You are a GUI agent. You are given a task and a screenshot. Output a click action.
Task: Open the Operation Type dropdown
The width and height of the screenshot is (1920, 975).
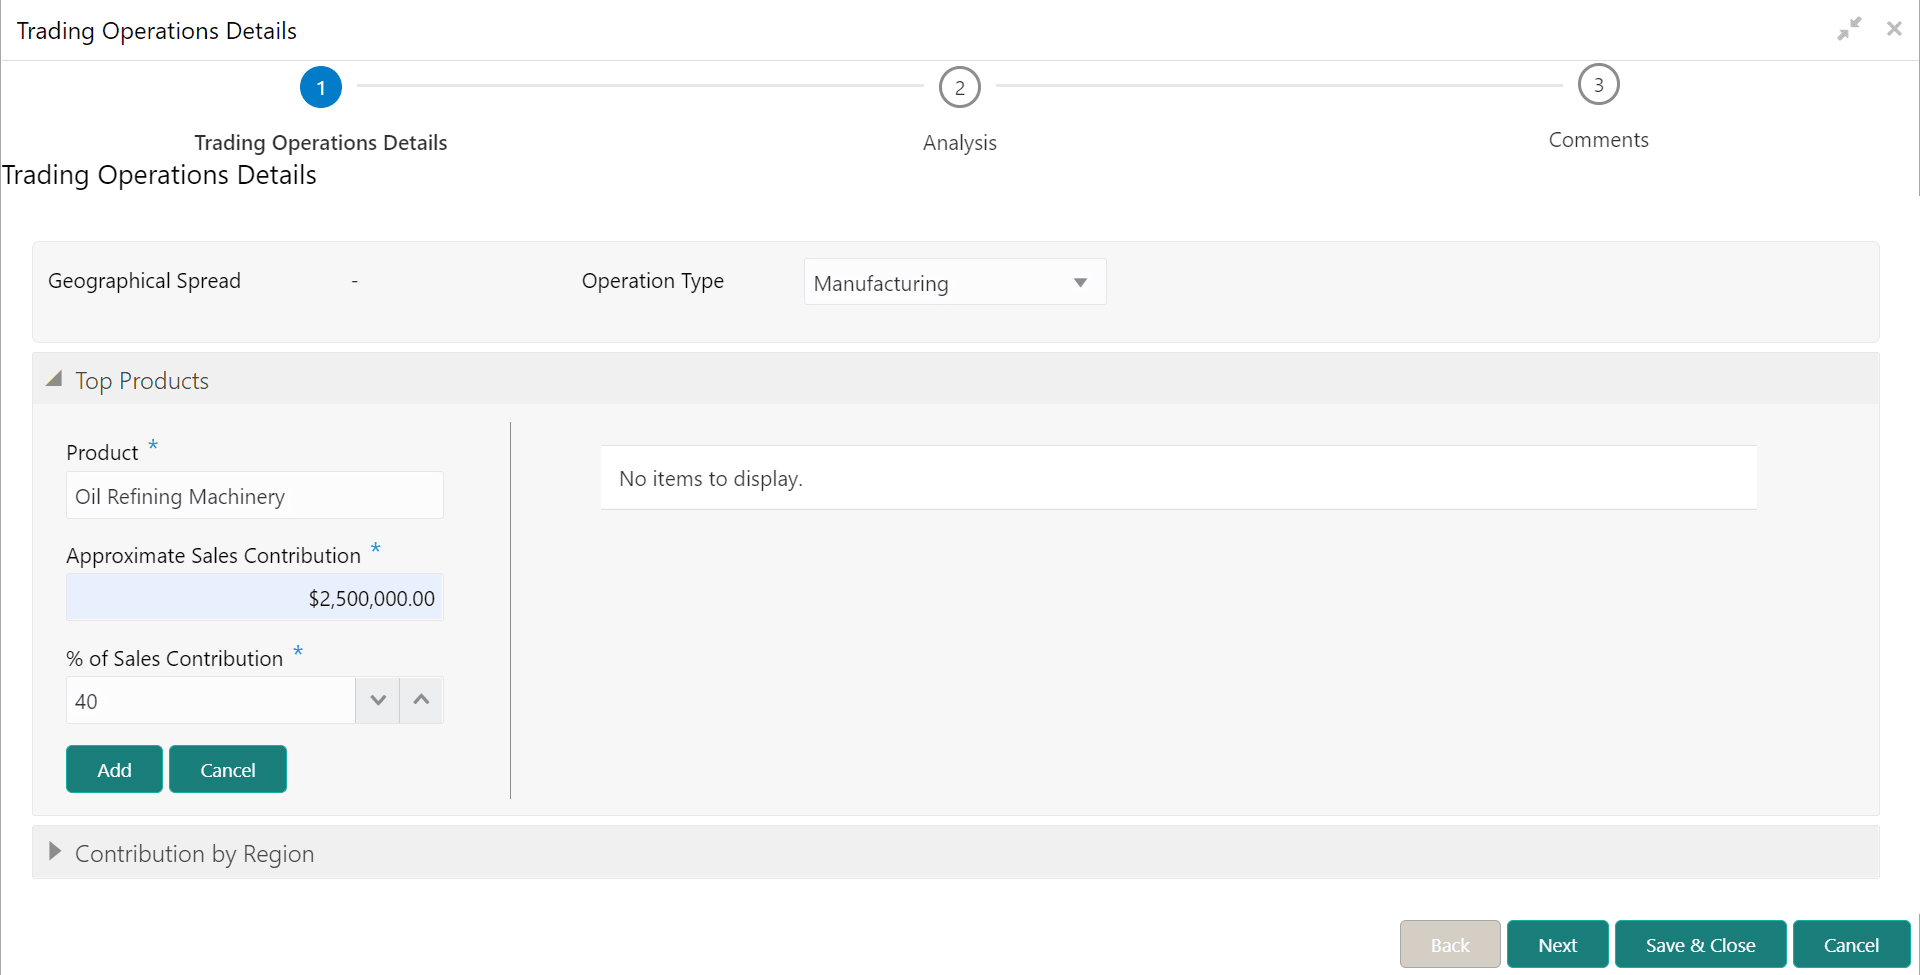(x=1079, y=282)
